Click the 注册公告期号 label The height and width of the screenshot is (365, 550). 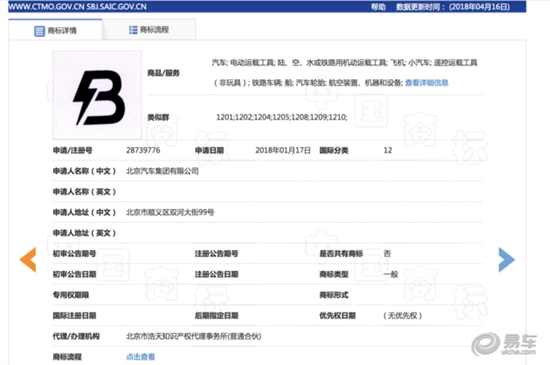(216, 254)
